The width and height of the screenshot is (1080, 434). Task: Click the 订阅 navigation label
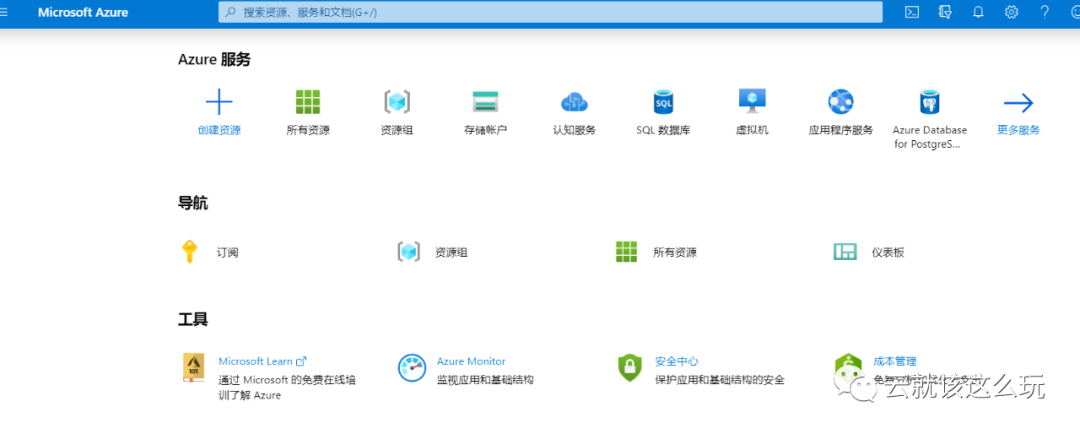coord(227,252)
